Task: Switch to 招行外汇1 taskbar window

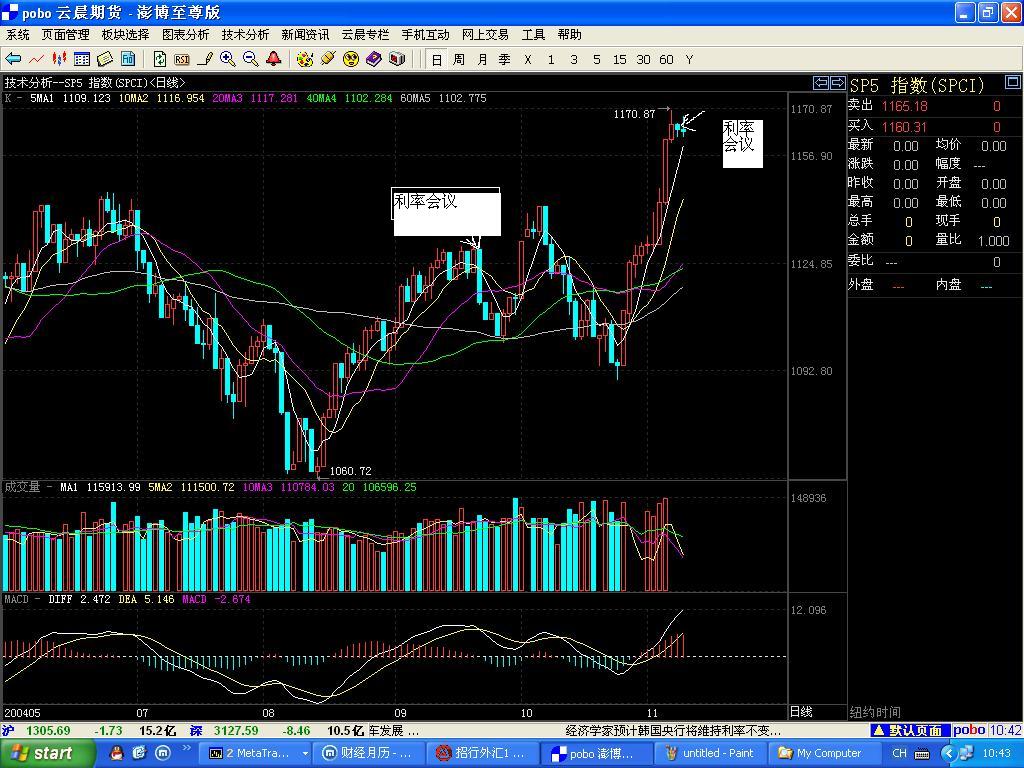Action: pos(483,753)
